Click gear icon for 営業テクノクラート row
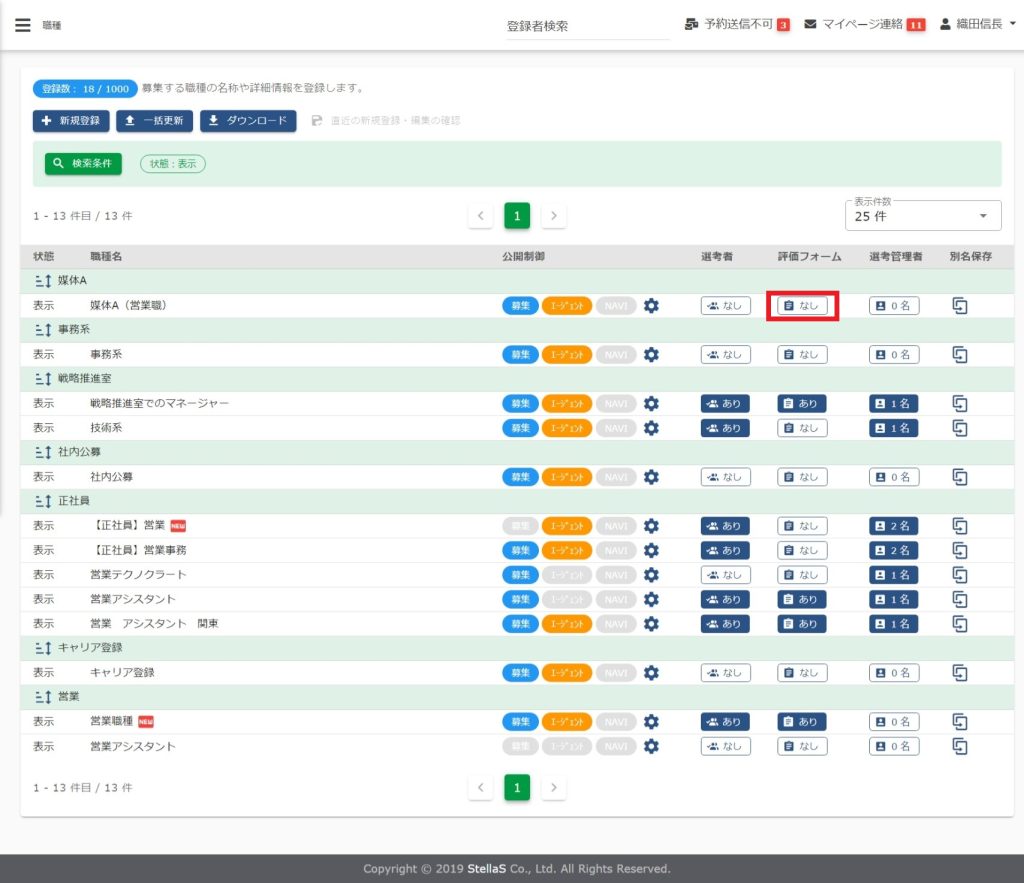Screen dimensions: 1024x883 [651, 575]
